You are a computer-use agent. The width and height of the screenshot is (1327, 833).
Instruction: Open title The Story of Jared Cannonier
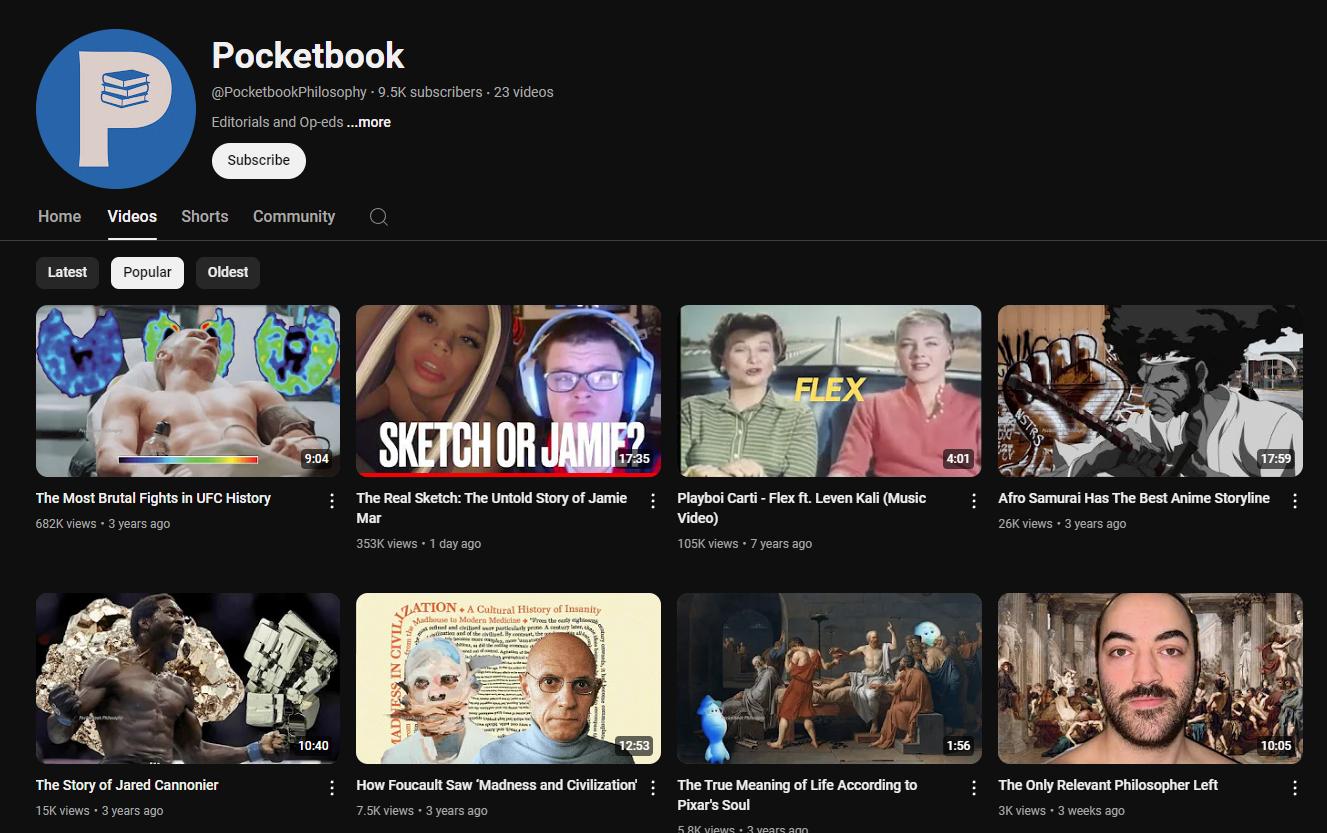[127, 785]
